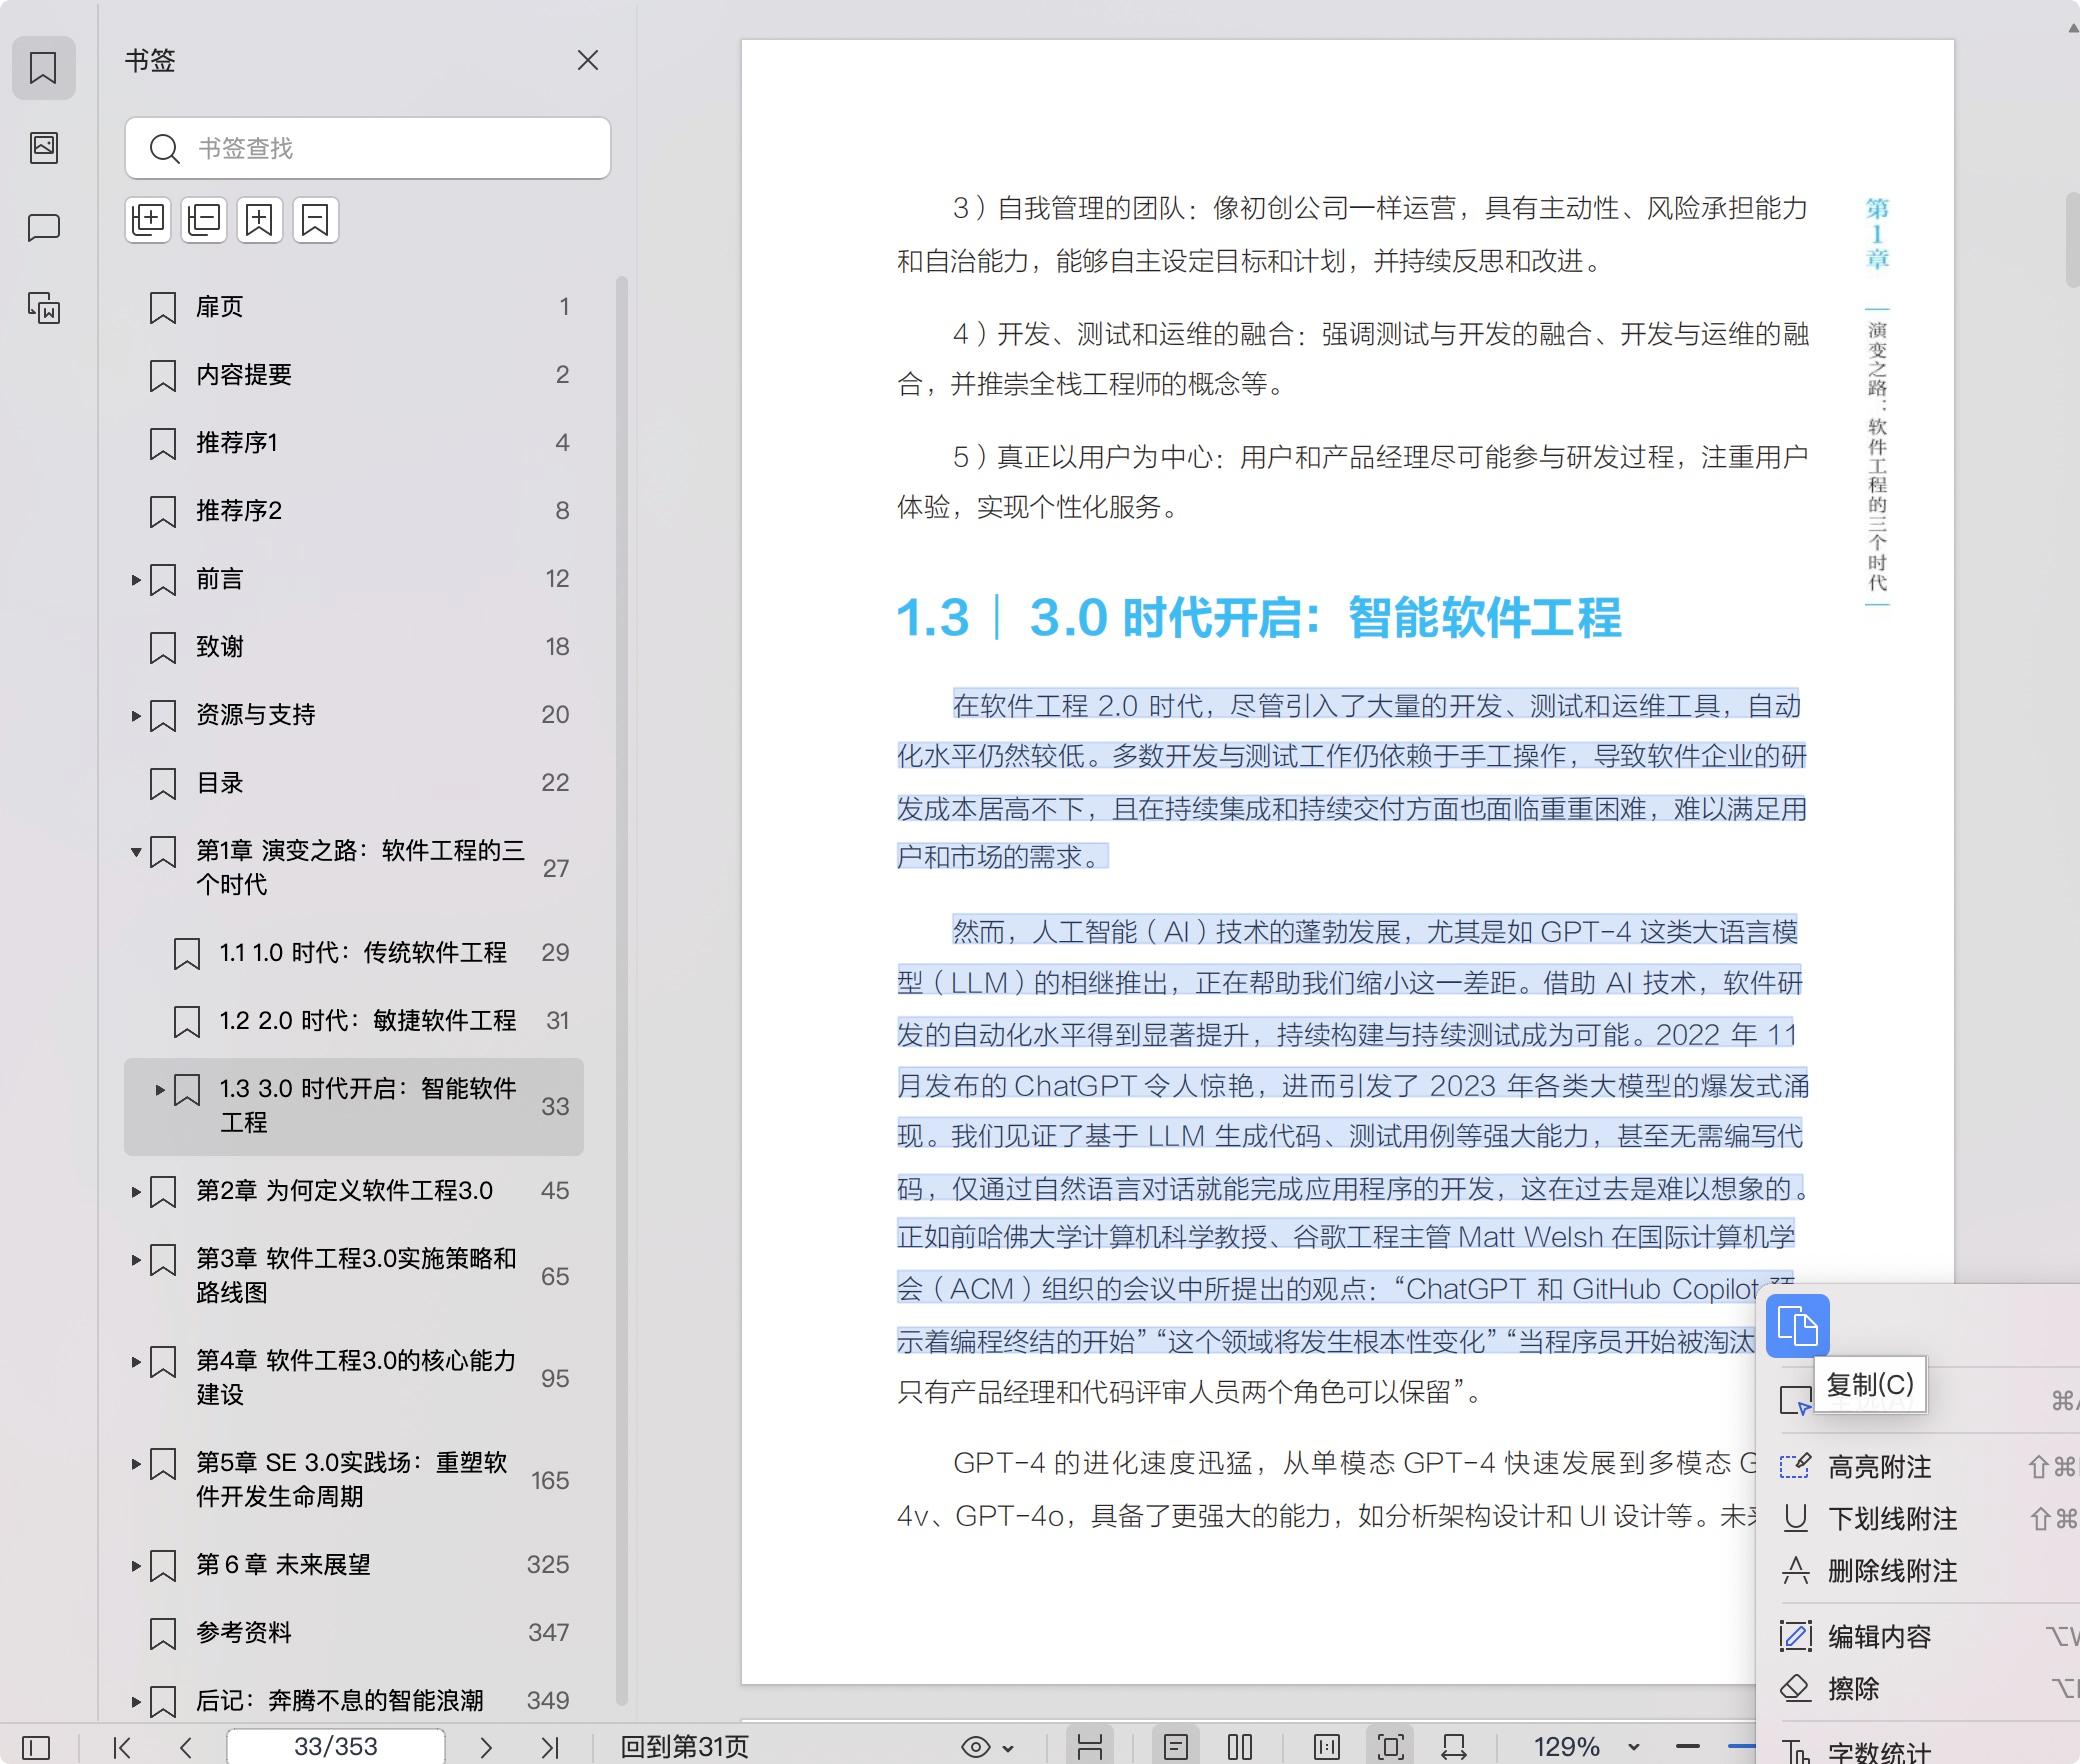This screenshot has width=2080, height=1764.
Task: Open the thumbnails panel from sidebar
Action: click(44, 148)
